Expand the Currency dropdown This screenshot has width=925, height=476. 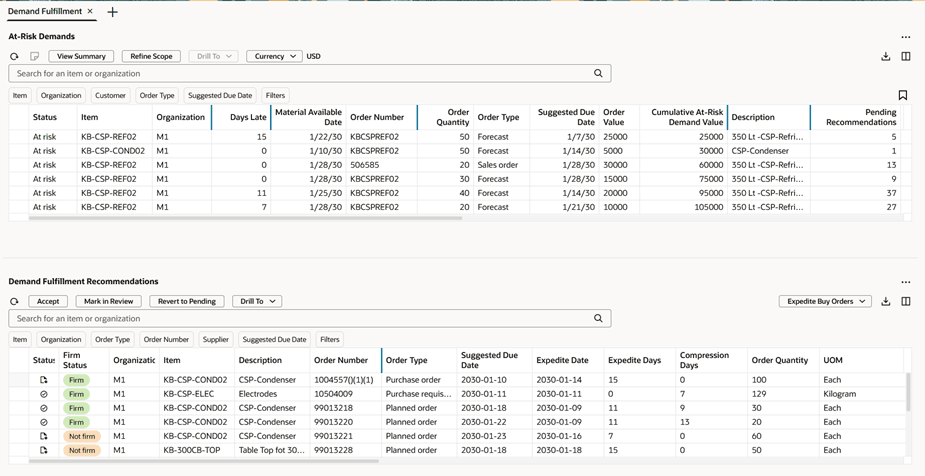pyautogui.click(x=274, y=57)
